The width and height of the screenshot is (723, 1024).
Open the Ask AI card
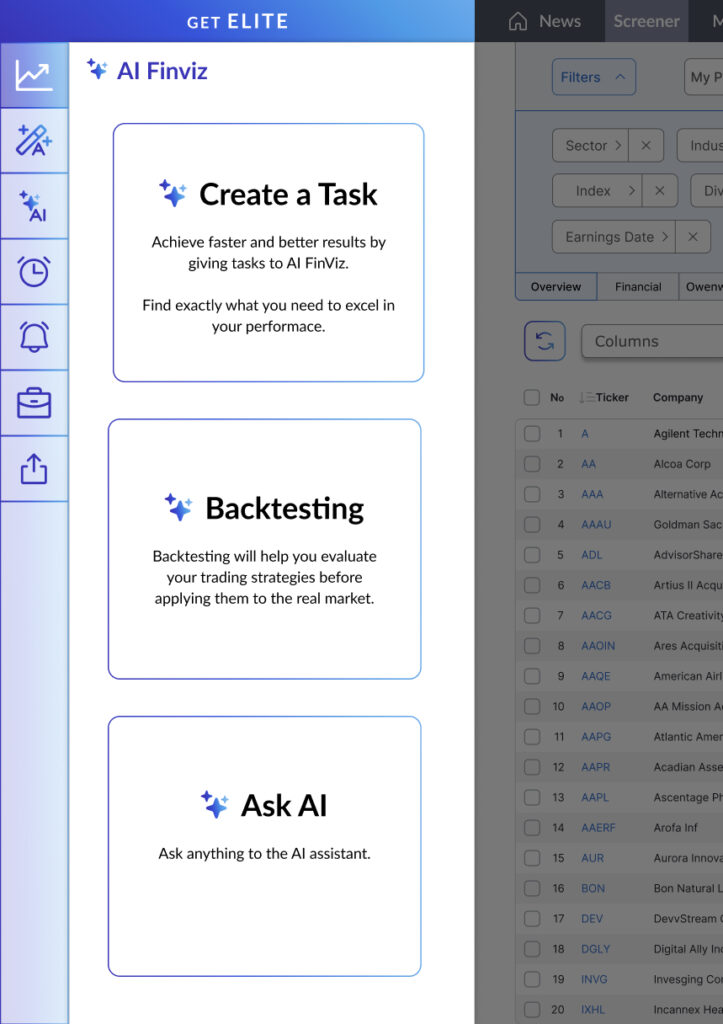pos(265,846)
